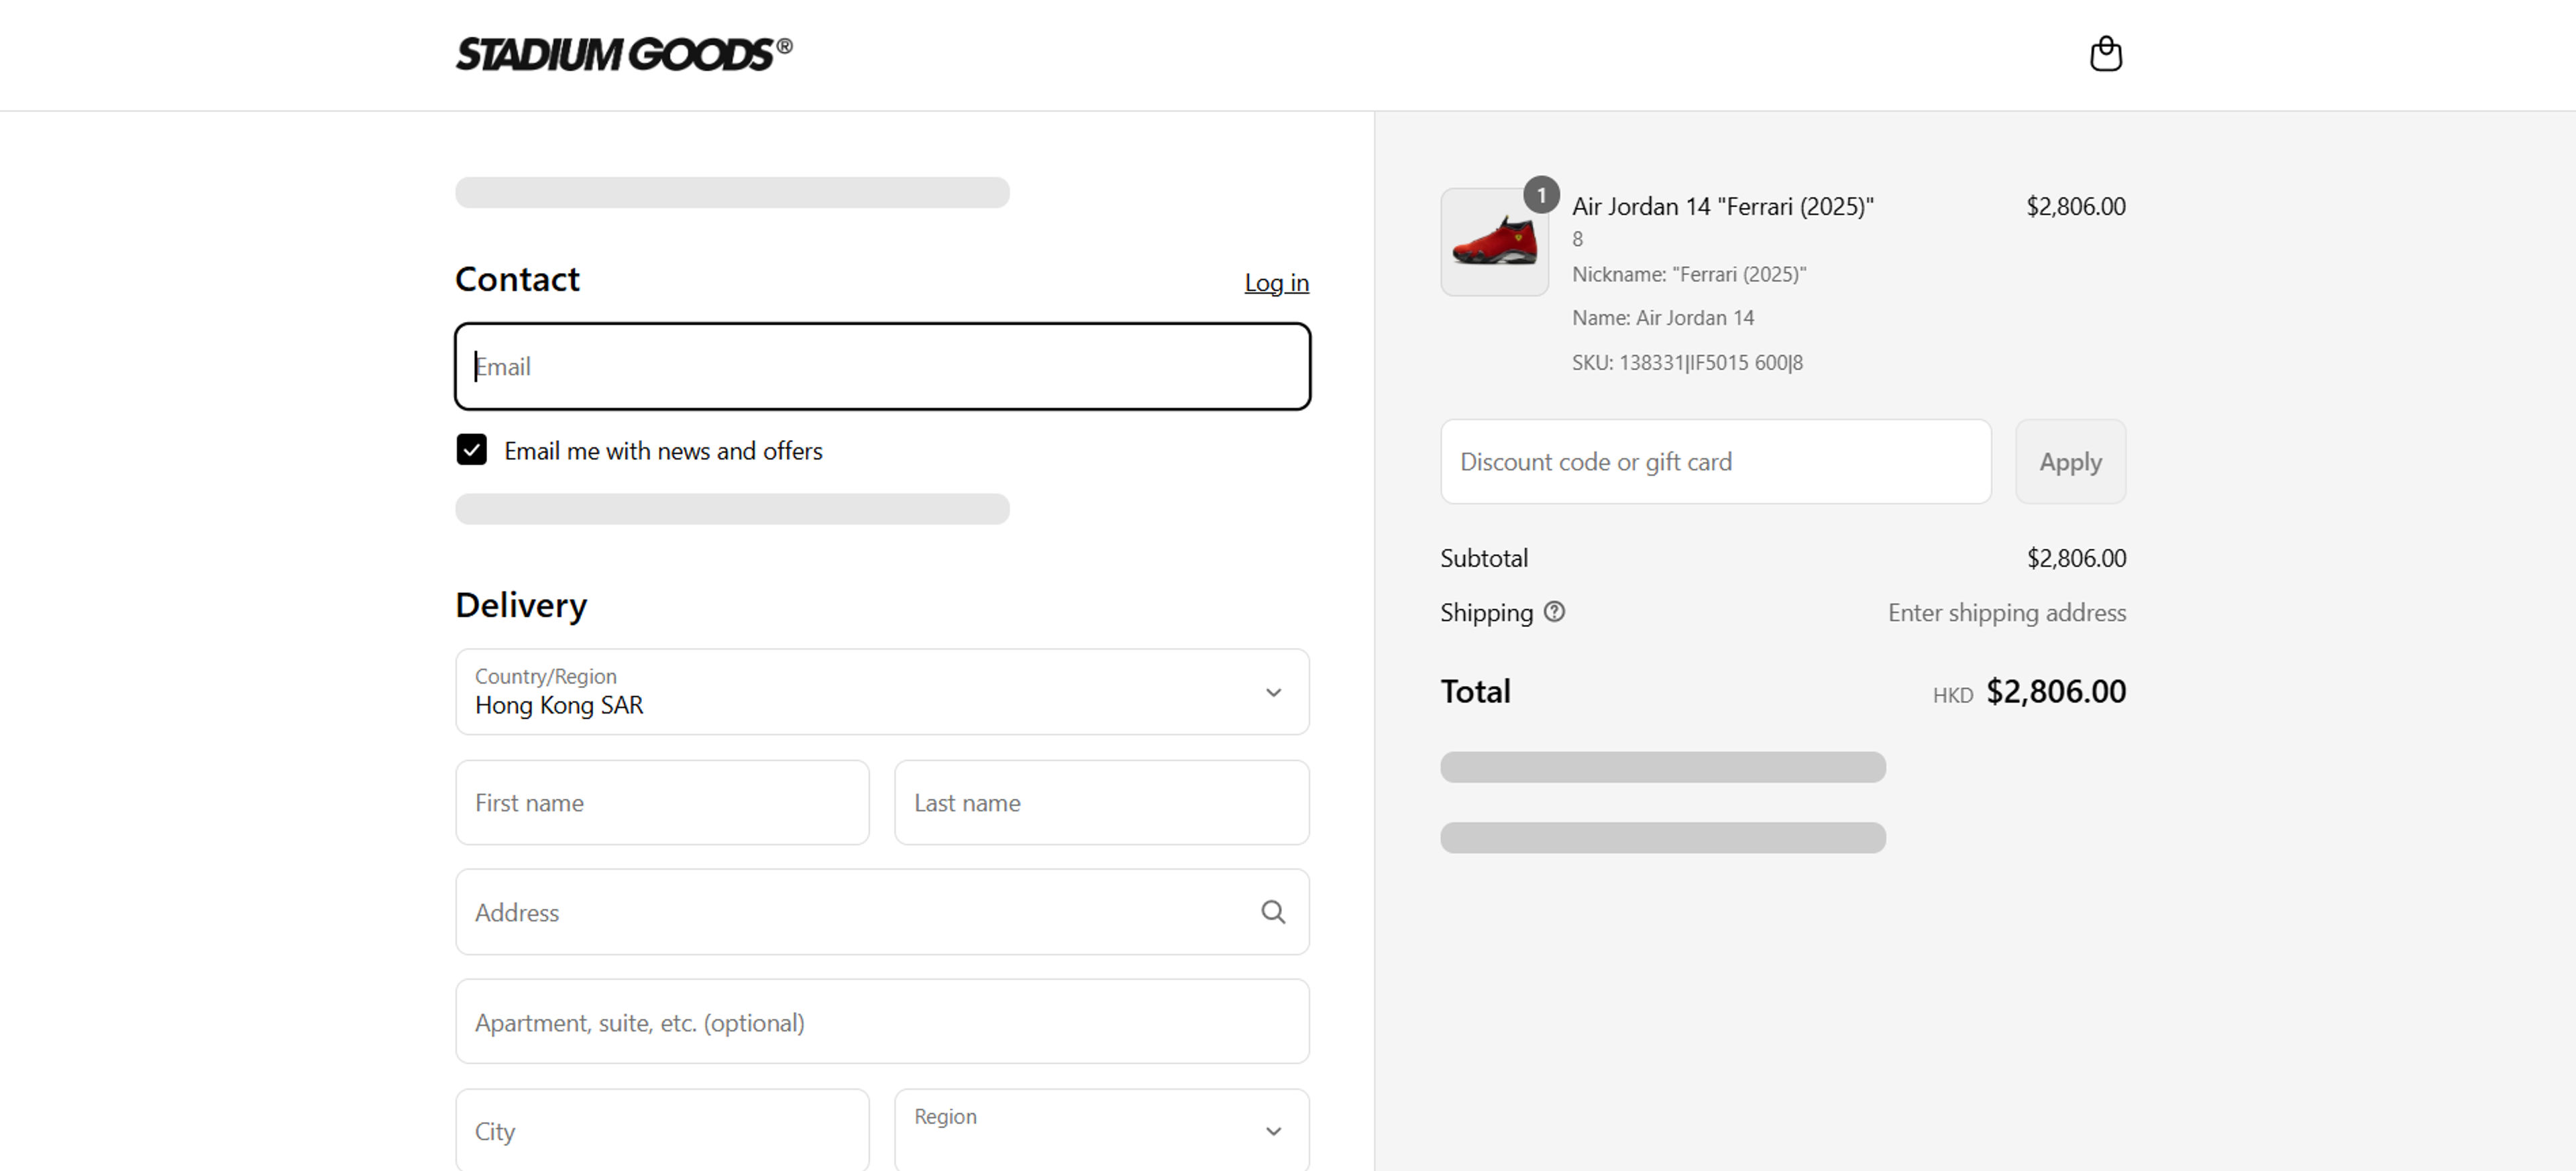Click the shipping help question mark icon

coord(1554,611)
